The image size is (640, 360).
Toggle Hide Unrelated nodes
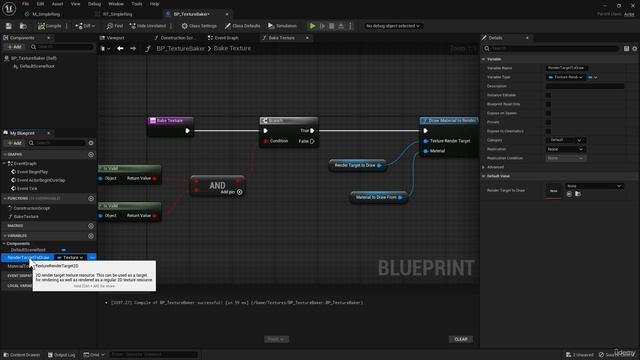coord(148,26)
